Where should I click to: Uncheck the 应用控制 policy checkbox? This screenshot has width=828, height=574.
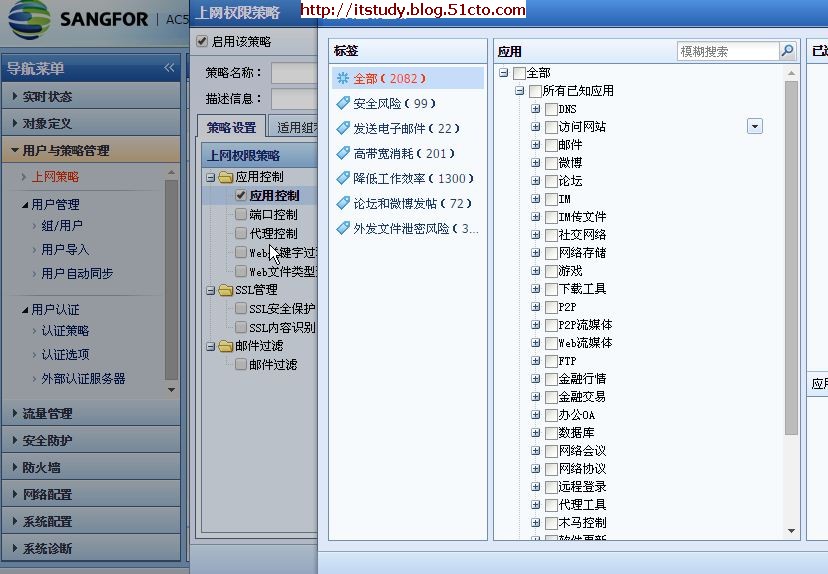[241, 195]
